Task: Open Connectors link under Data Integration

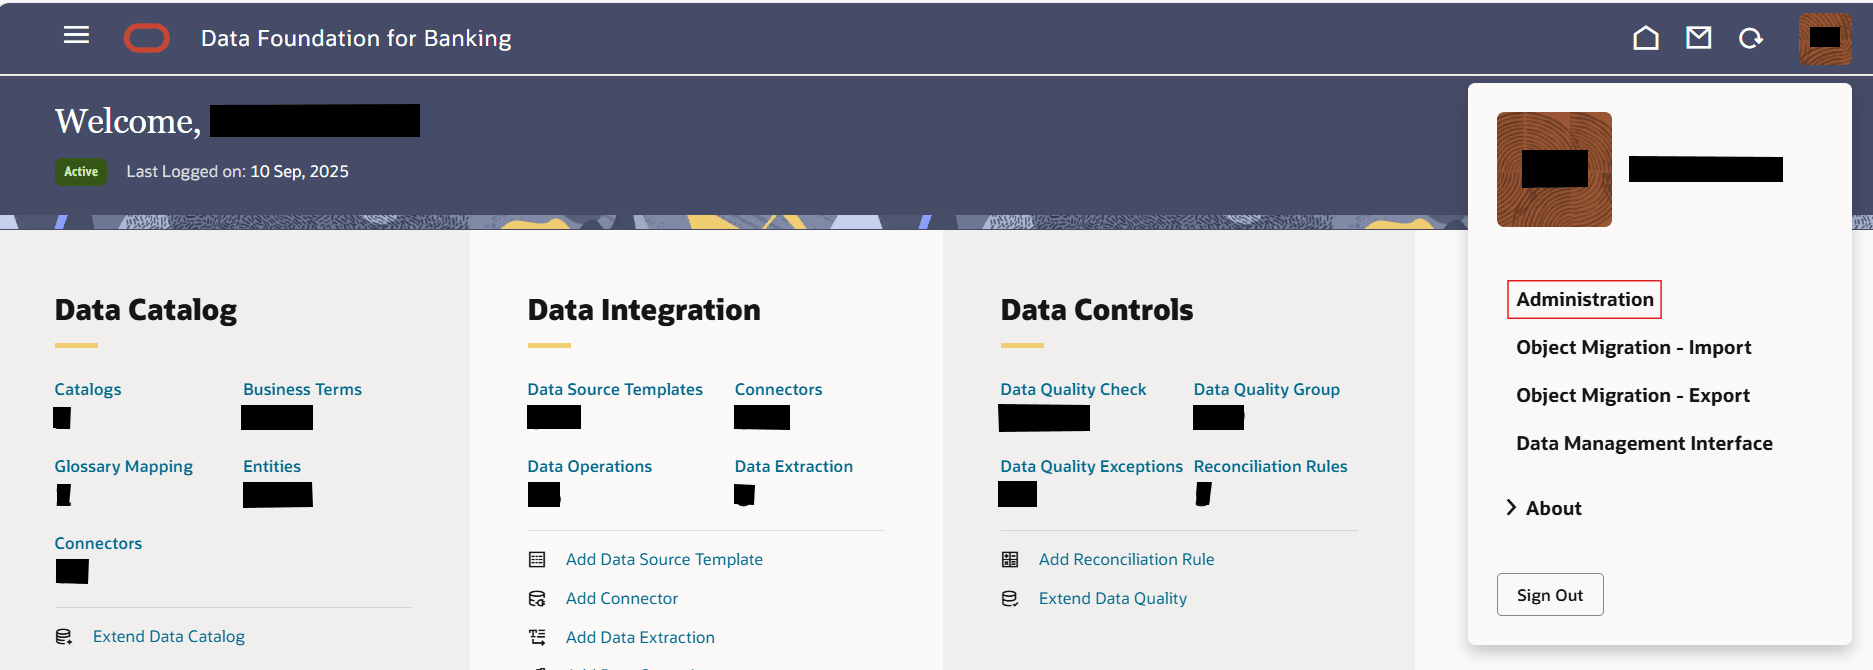Action: (778, 389)
